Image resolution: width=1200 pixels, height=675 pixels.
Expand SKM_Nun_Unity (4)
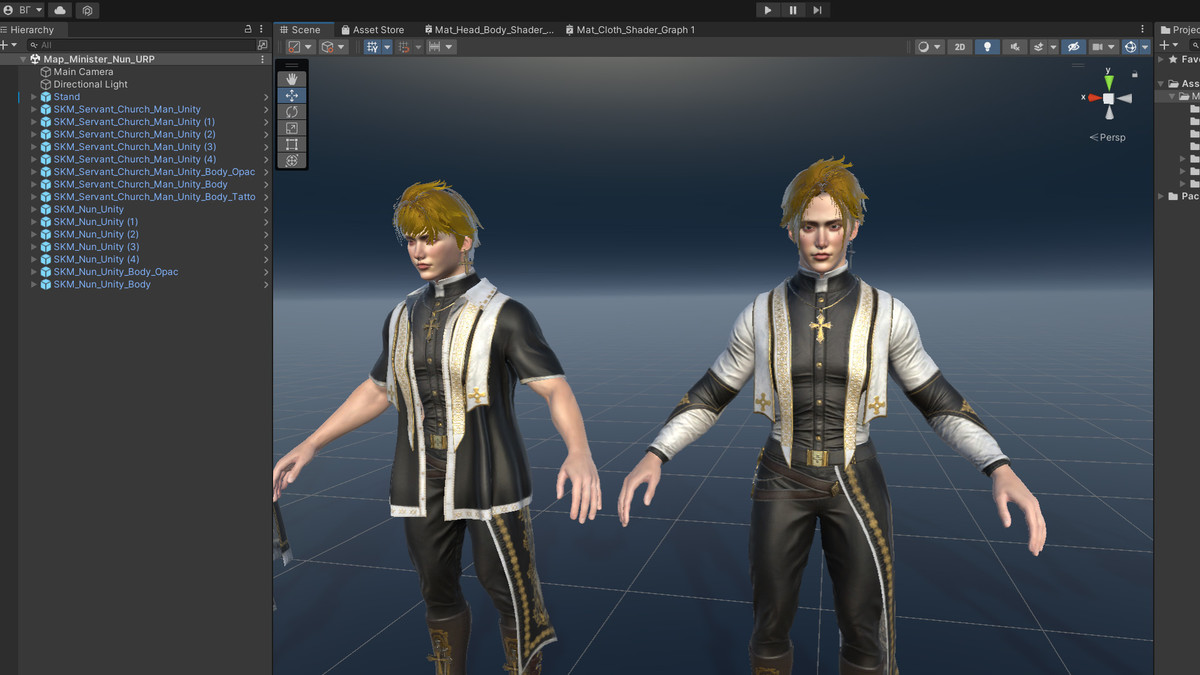click(34, 259)
